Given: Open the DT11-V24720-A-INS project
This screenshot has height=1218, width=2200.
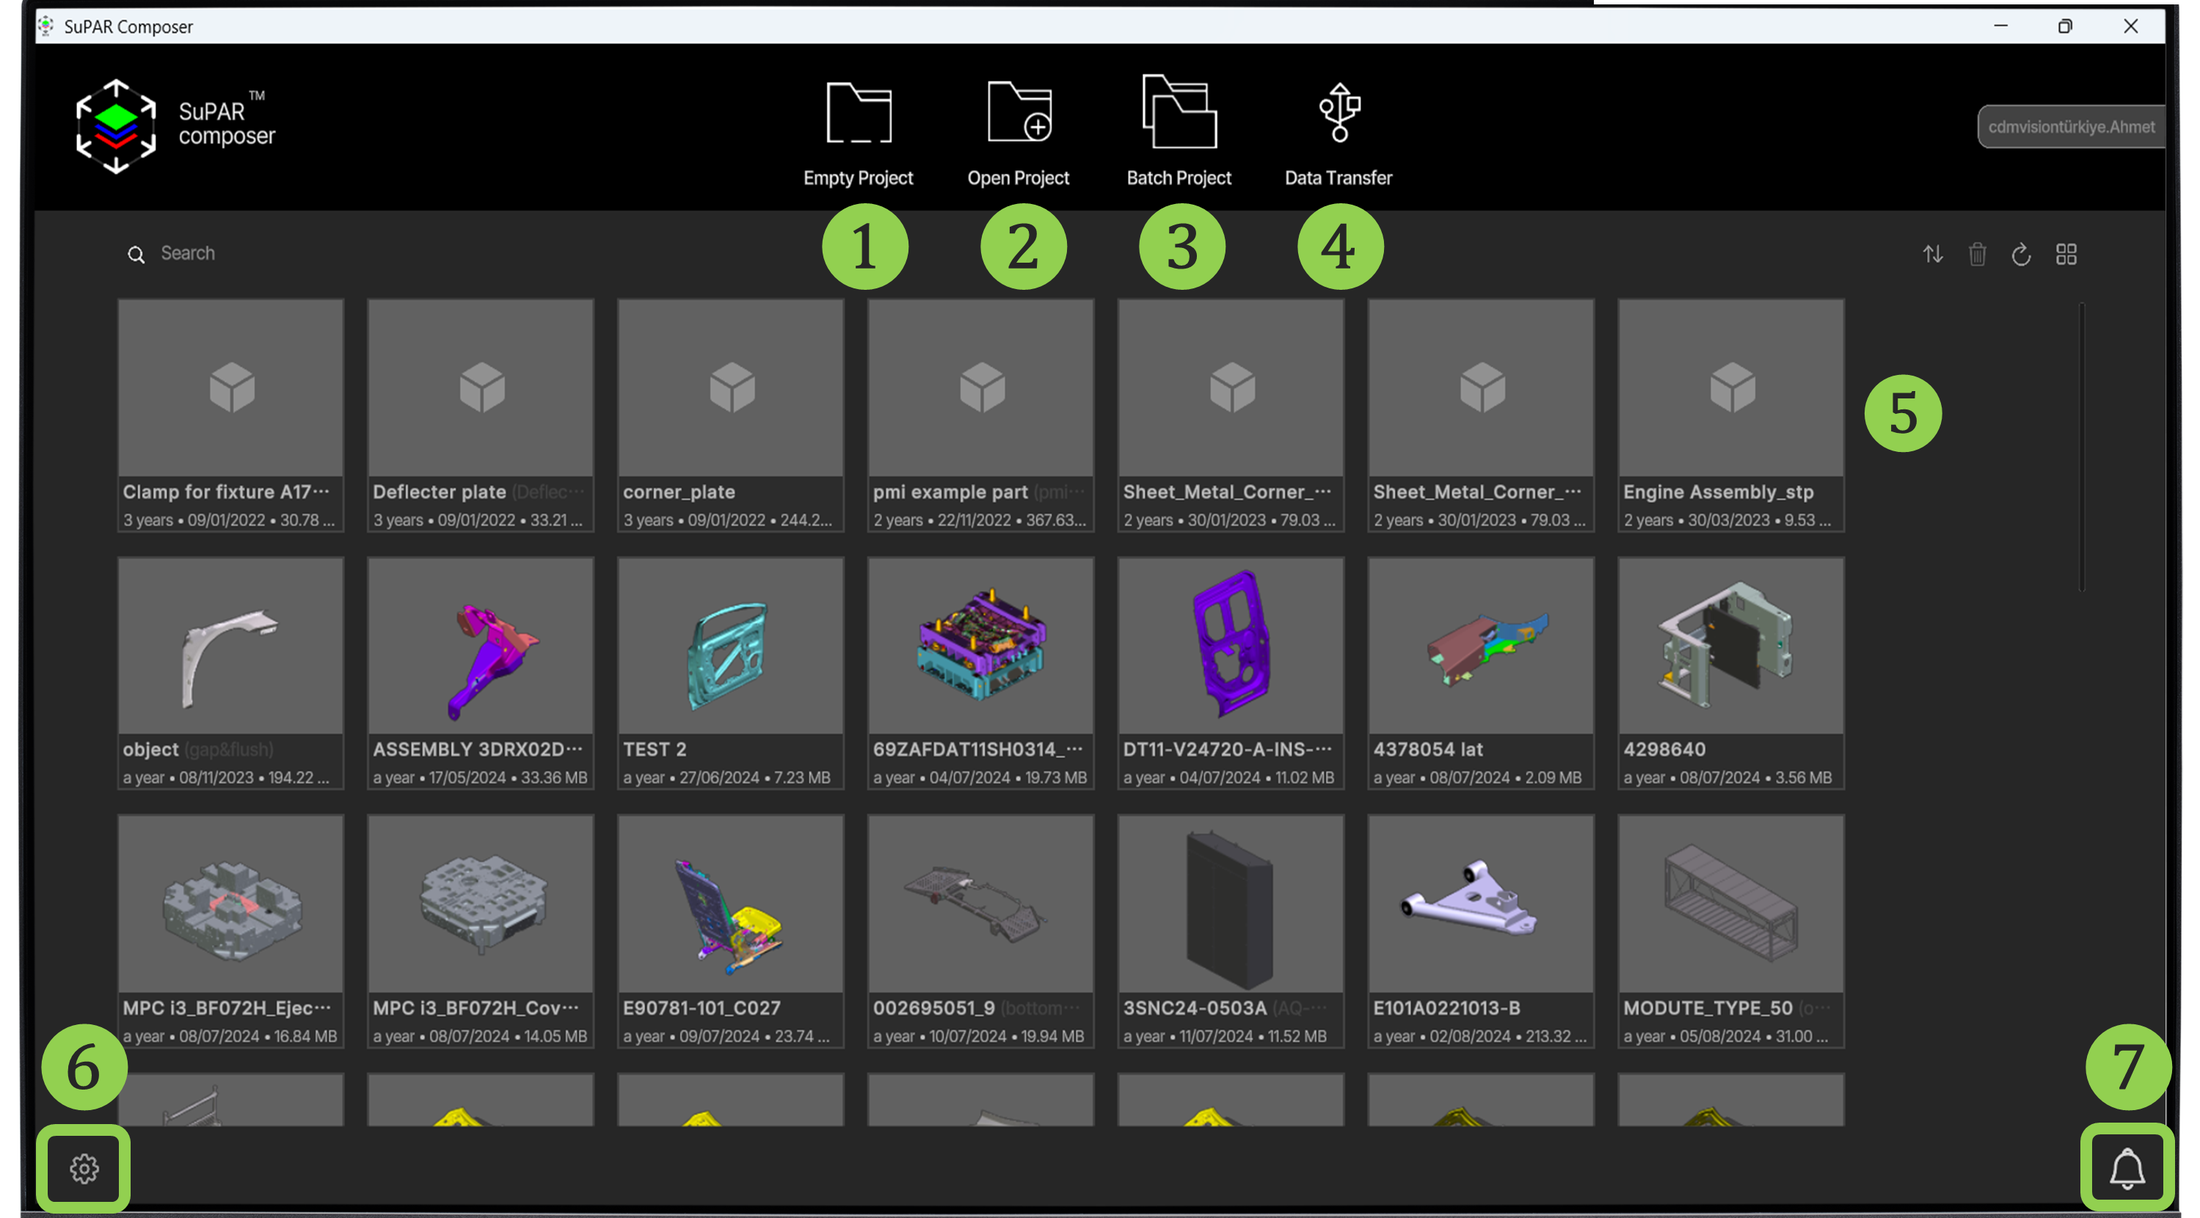Looking at the screenshot, I should [x=1231, y=673].
